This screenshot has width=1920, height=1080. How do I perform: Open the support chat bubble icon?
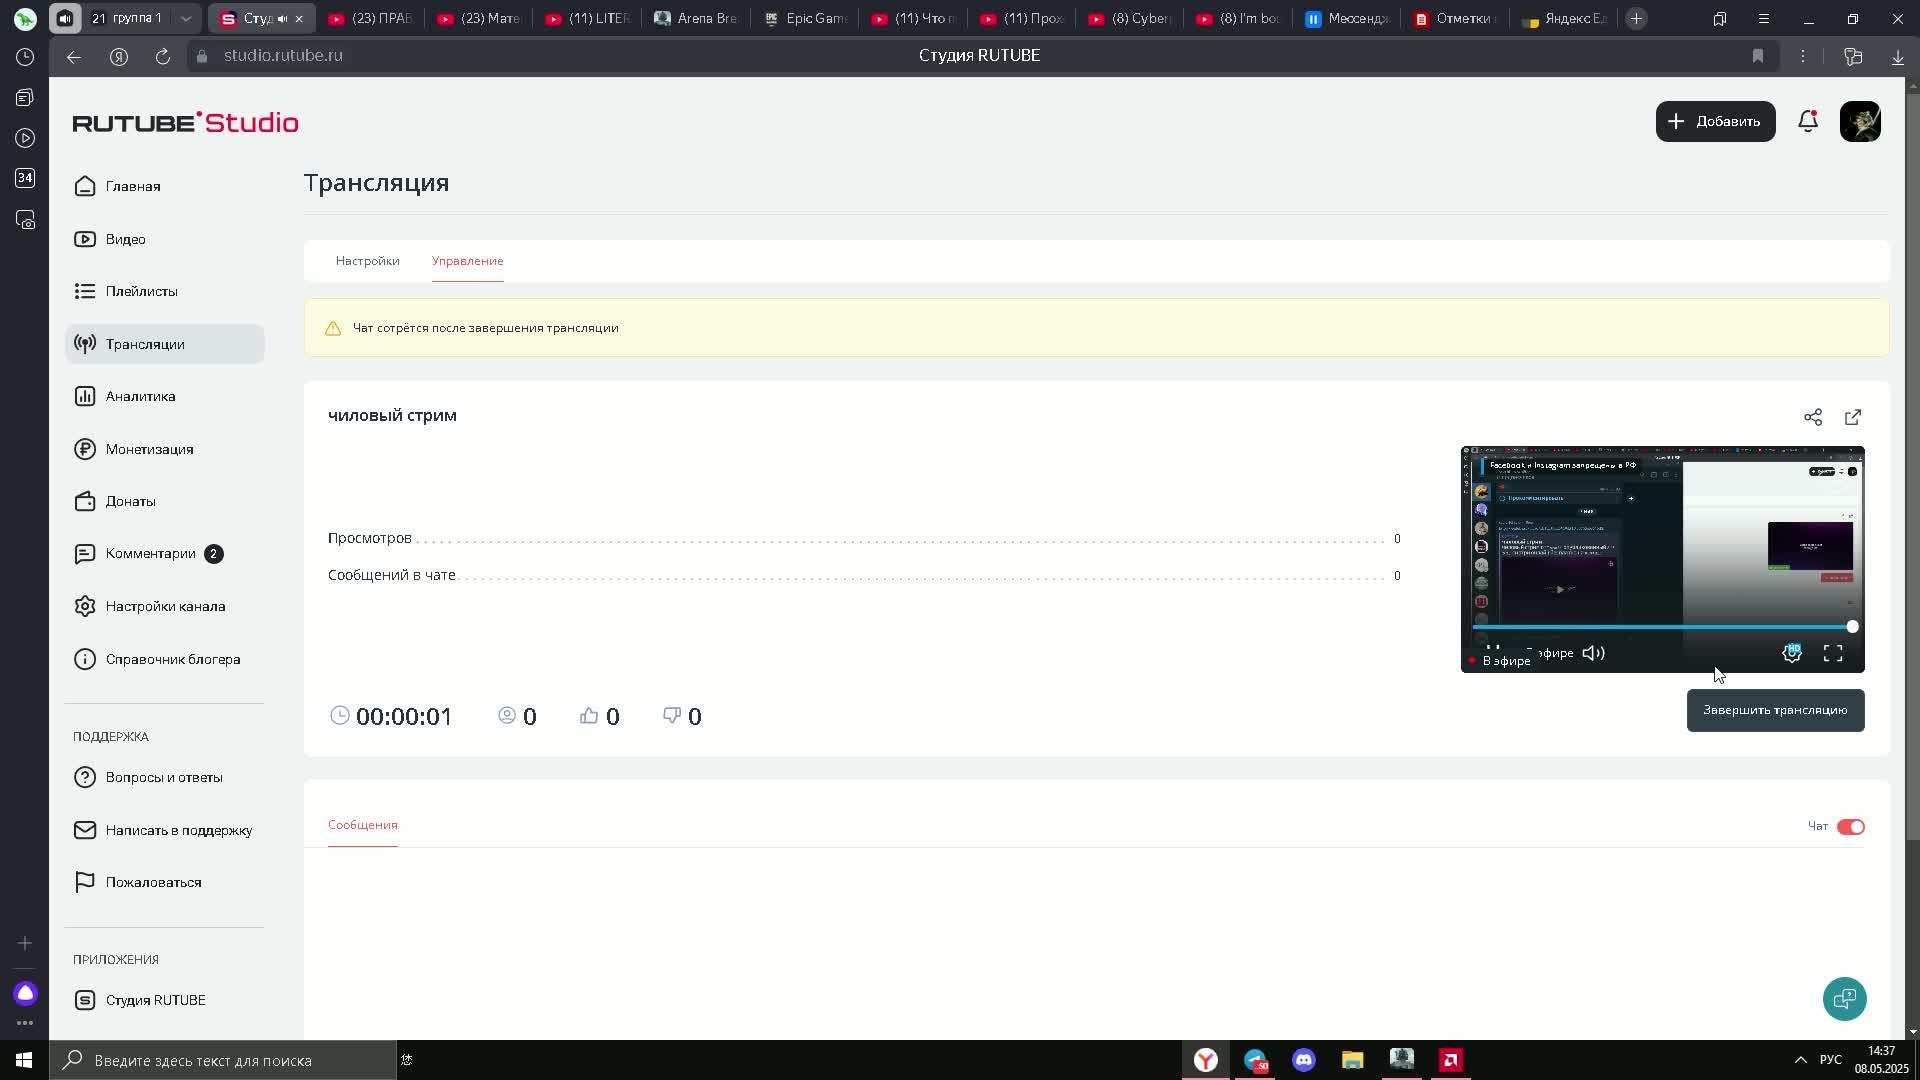tap(1844, 998)
